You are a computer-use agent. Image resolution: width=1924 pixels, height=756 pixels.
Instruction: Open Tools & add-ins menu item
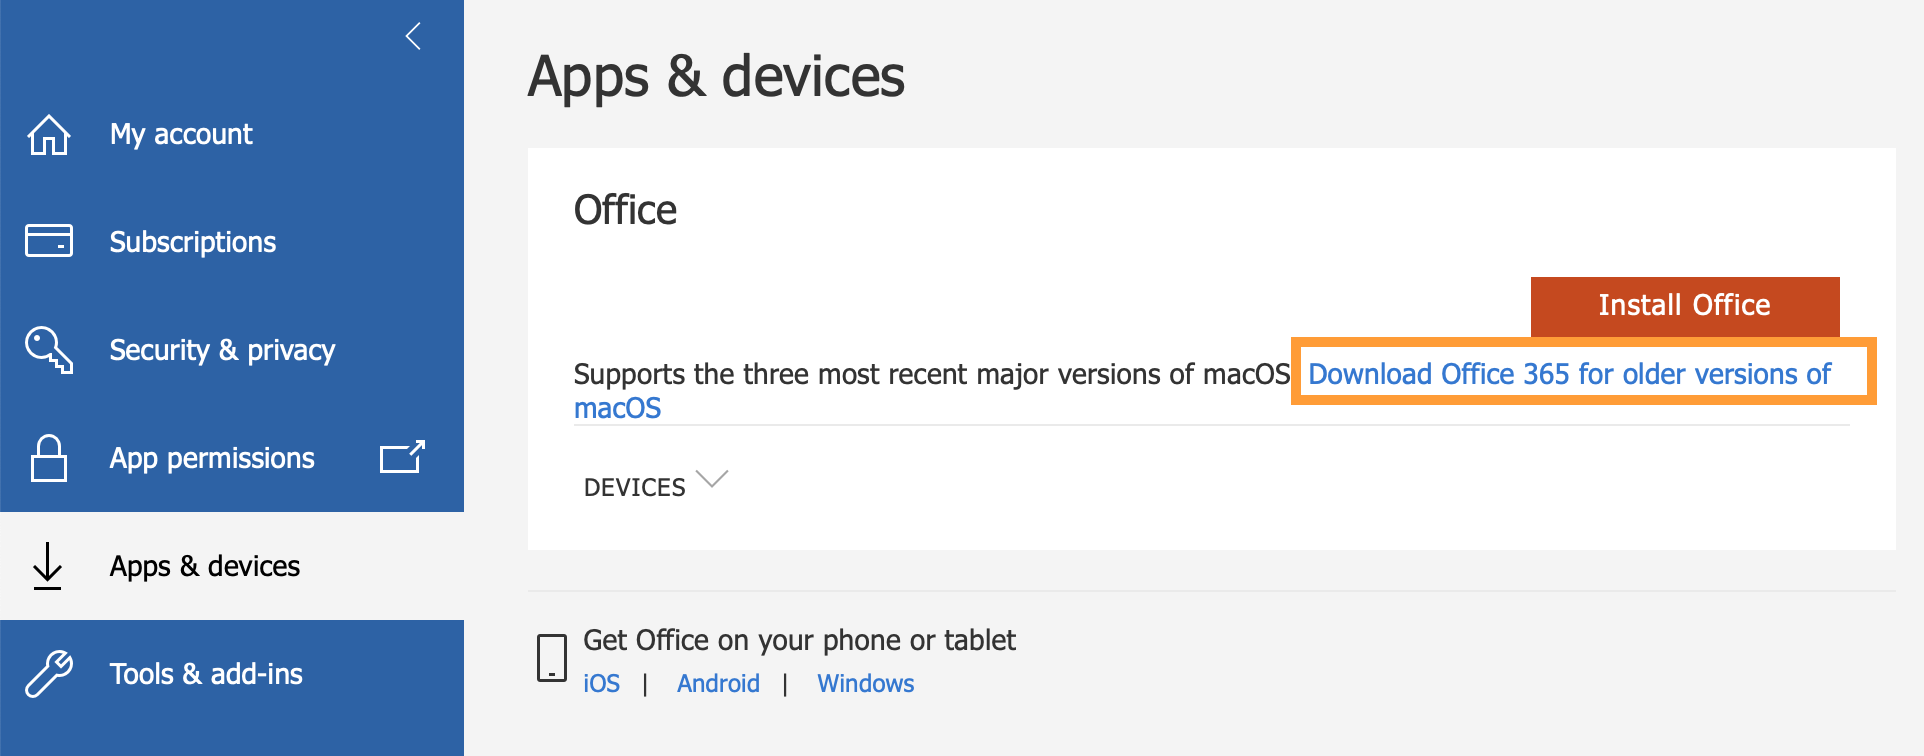(206, 674)
